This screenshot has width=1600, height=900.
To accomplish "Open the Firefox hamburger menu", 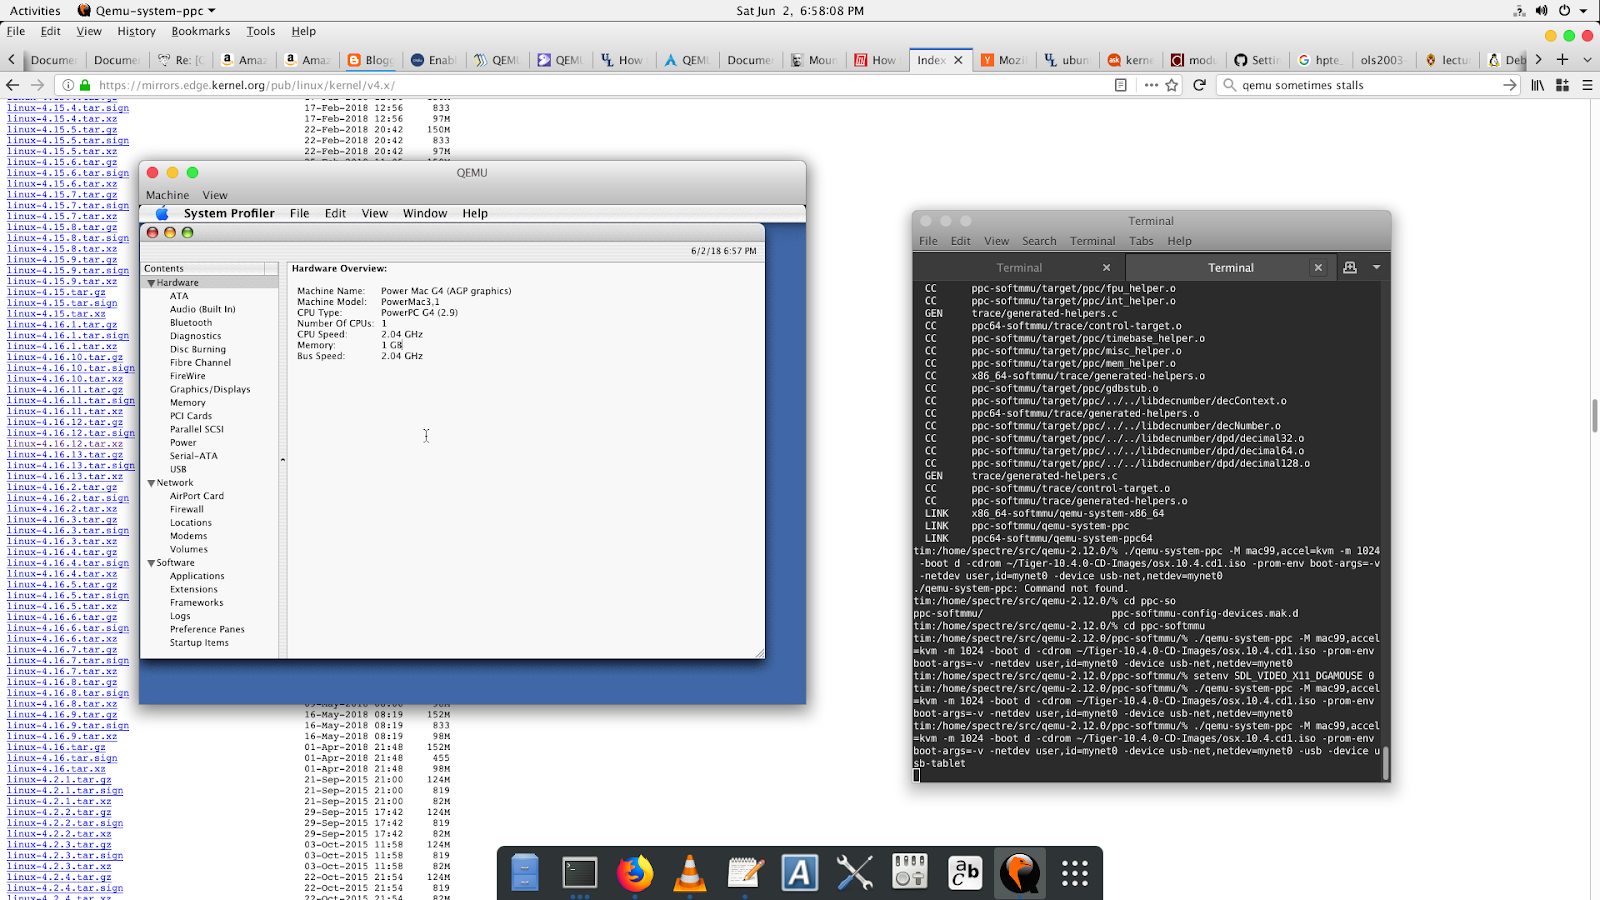I will point(1587,85).
